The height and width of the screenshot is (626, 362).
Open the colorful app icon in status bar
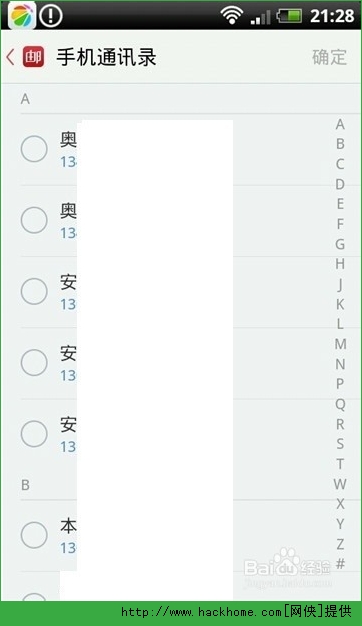tap(22, 15)
